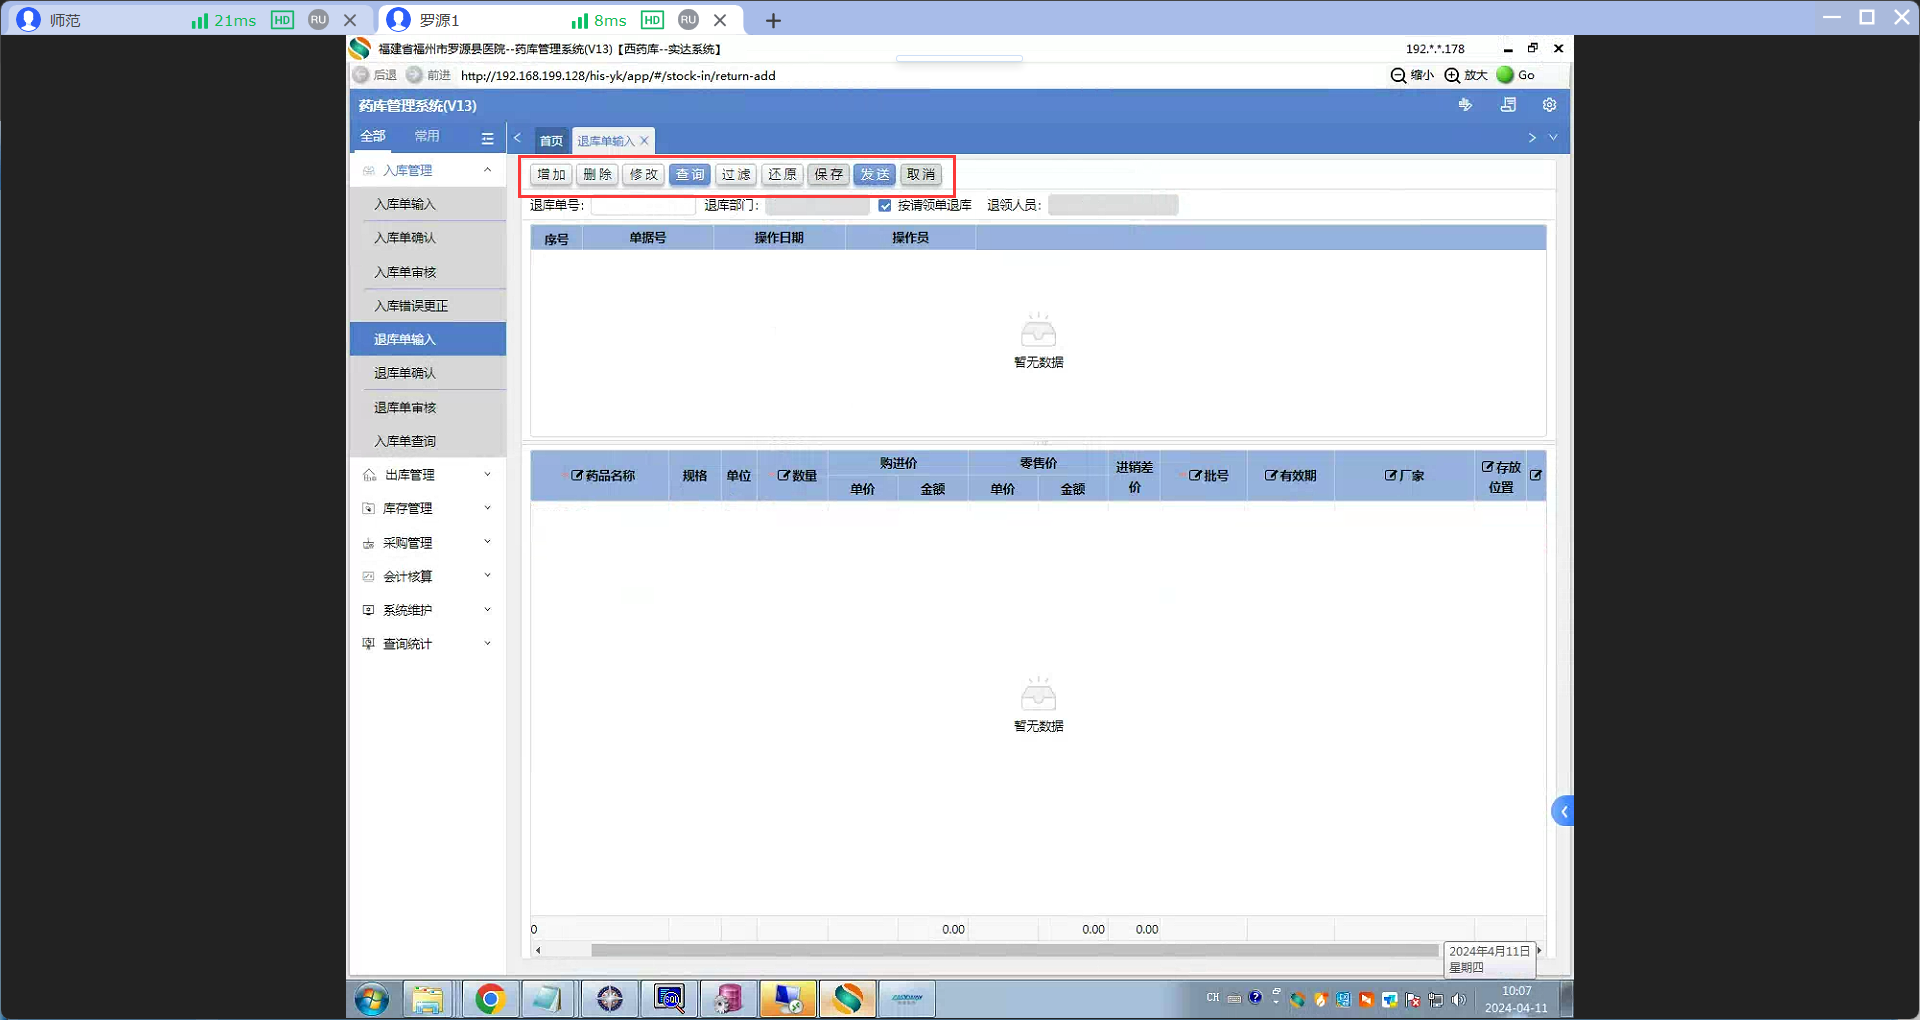Open 入库单查询 in the sidebar
The image size is (1920, 1020).
tap(428, 441)
